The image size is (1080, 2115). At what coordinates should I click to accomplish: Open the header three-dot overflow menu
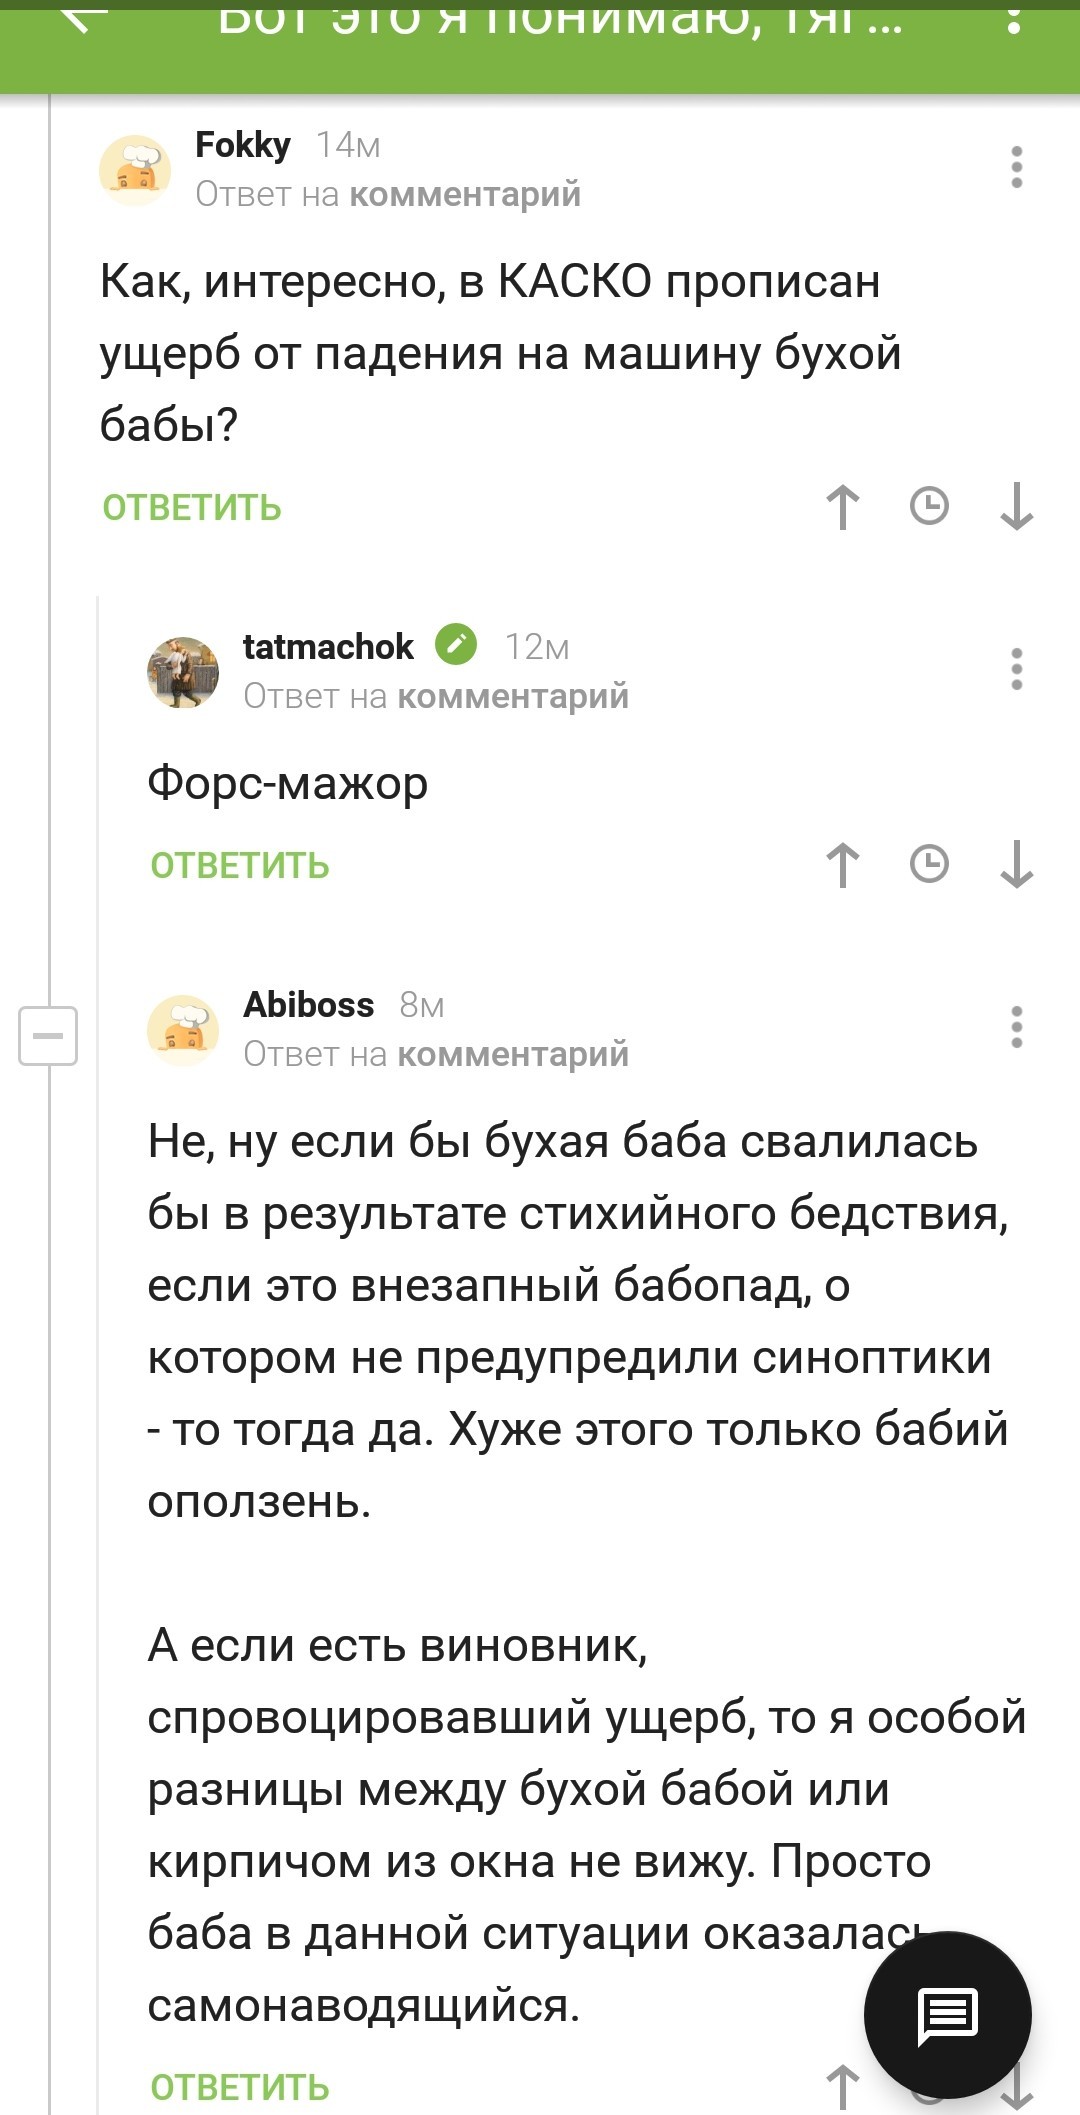[1014, 18]
